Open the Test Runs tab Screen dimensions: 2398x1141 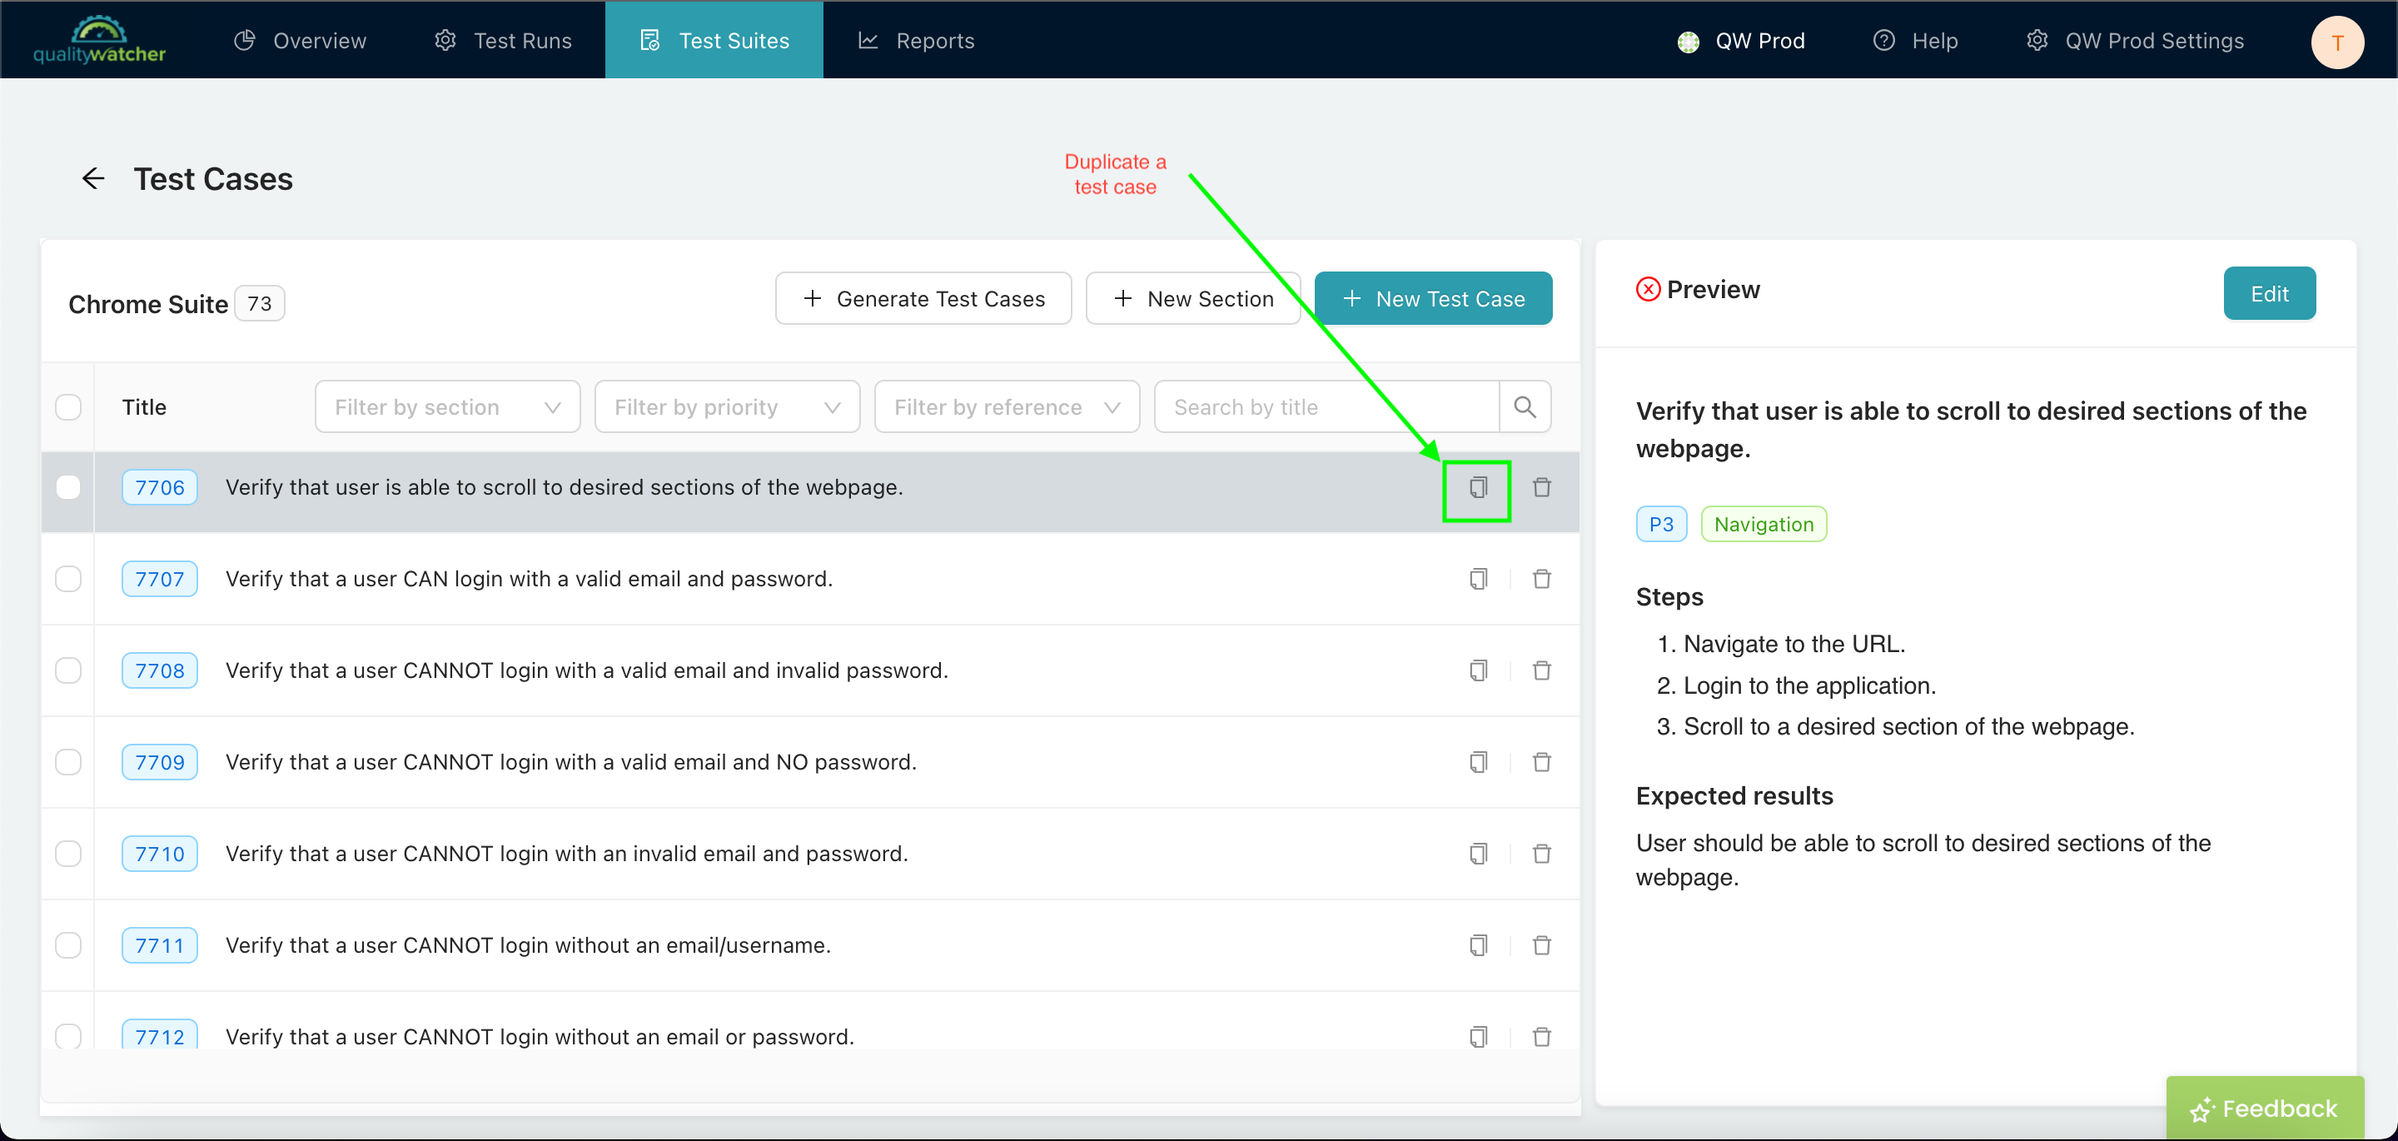(503, 41)
